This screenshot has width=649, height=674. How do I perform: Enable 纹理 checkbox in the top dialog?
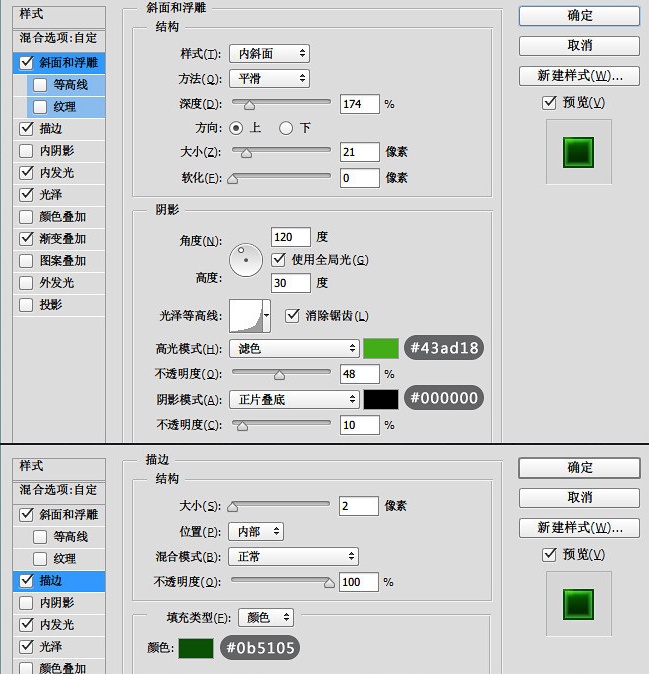point(40,107)
